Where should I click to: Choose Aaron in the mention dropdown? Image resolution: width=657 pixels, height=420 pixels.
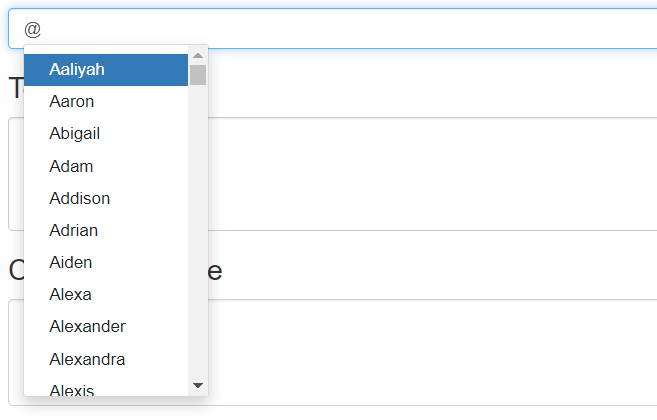[x=106, y=102]
